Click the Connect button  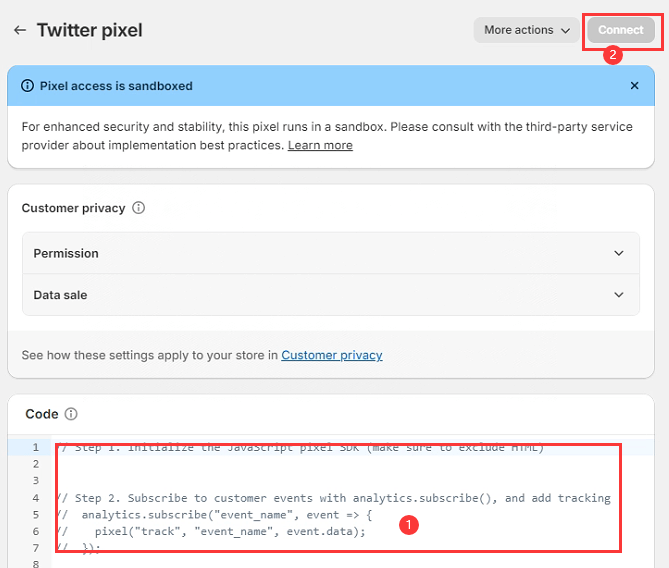point(621,30)
